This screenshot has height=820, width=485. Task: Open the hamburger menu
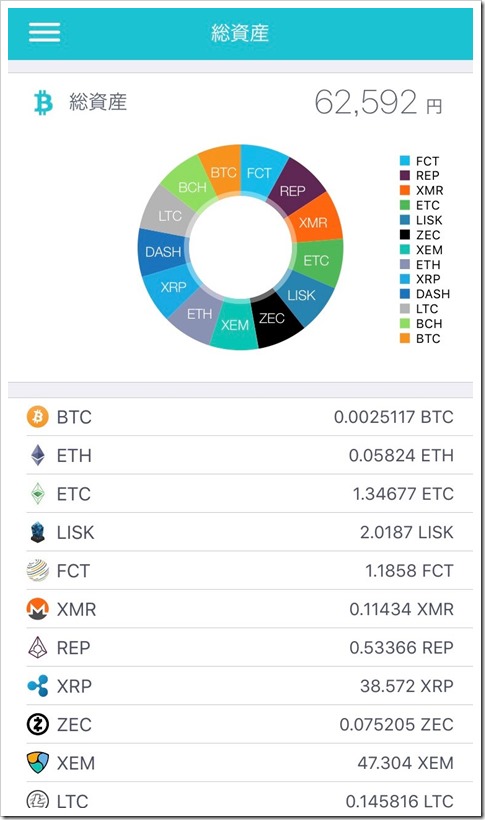click(x=44, y=32)
